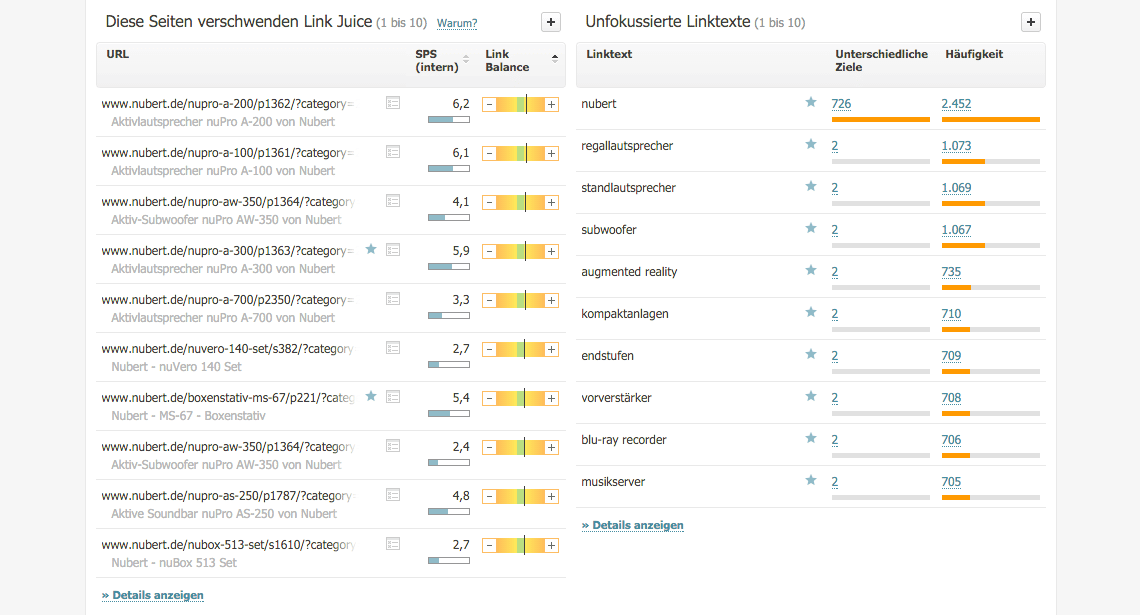The height and width of the screenshot is (615, 1140).
Task: Open frequency value 1.069 for standlautsprecher
Action: click(956, 188)
